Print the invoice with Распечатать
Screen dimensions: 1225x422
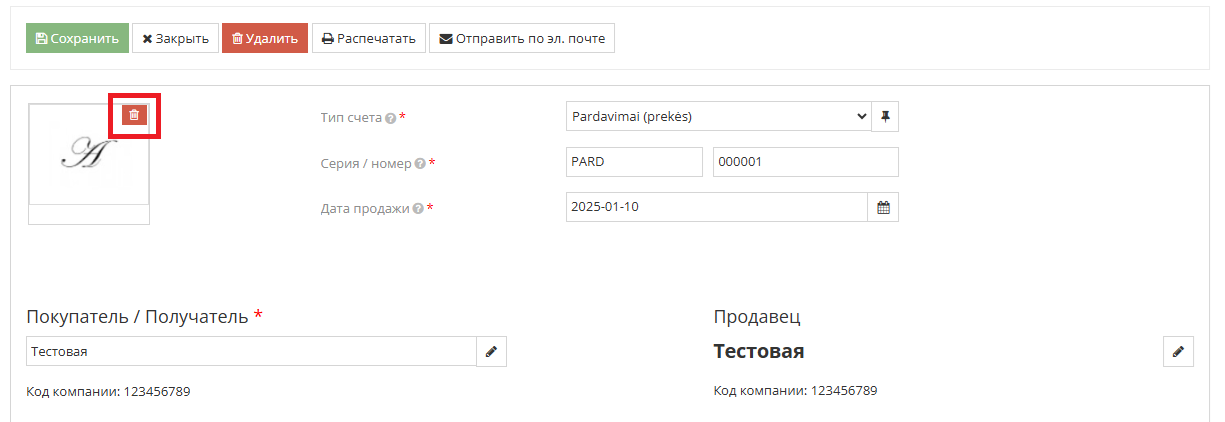tap(369, 38)
